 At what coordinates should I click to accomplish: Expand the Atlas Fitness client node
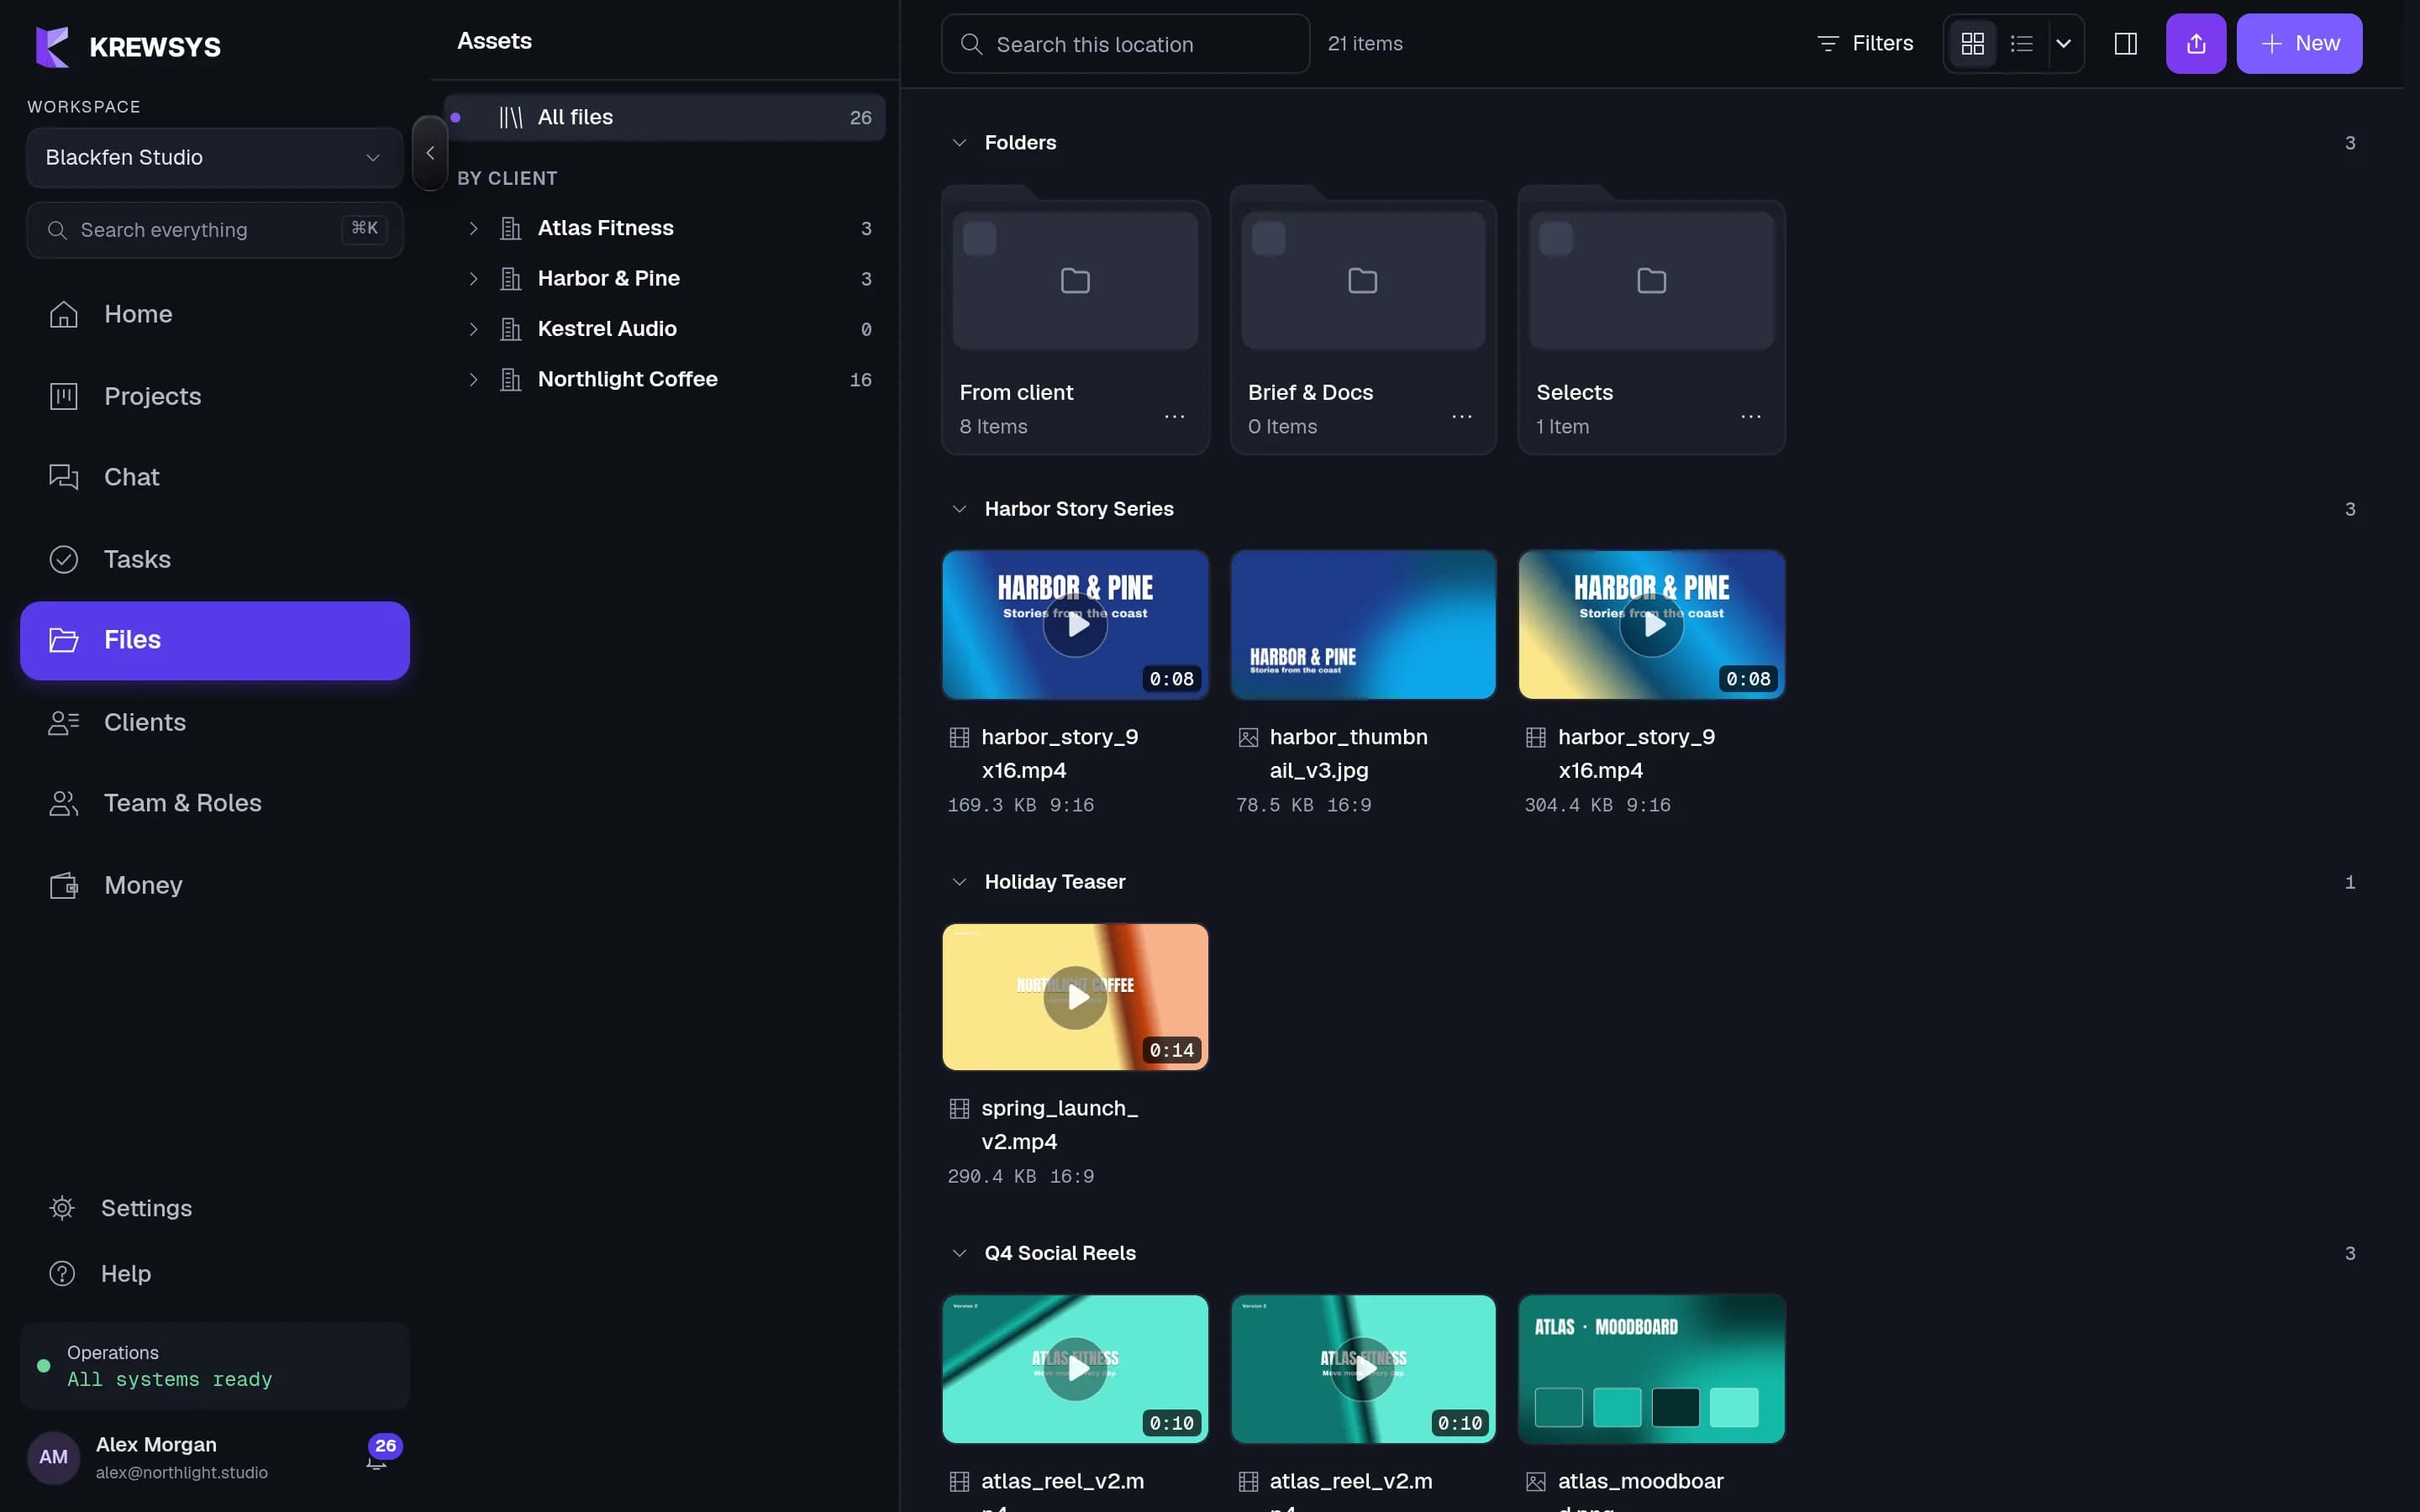click(474, 228)
